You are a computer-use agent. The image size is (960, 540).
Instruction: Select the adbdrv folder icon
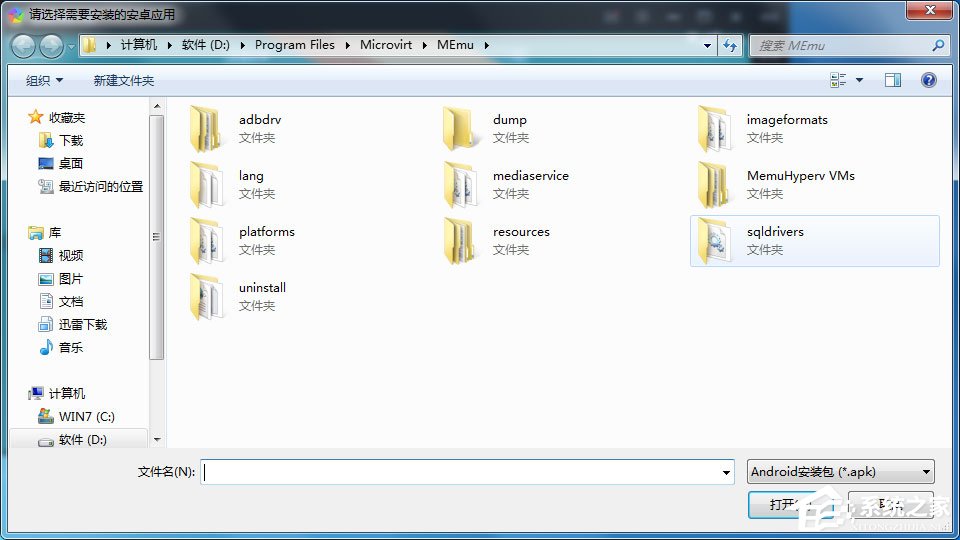point(206,128)
